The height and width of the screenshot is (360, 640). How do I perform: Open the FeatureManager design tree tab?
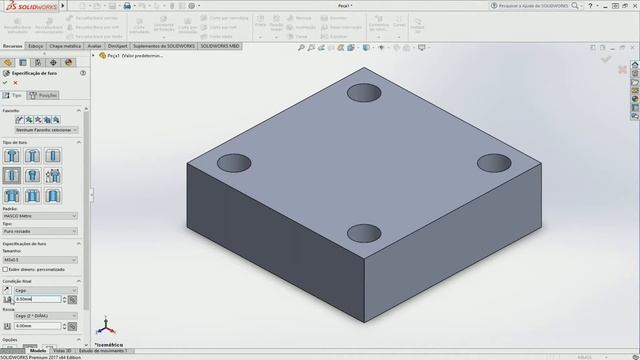point(7,62)
